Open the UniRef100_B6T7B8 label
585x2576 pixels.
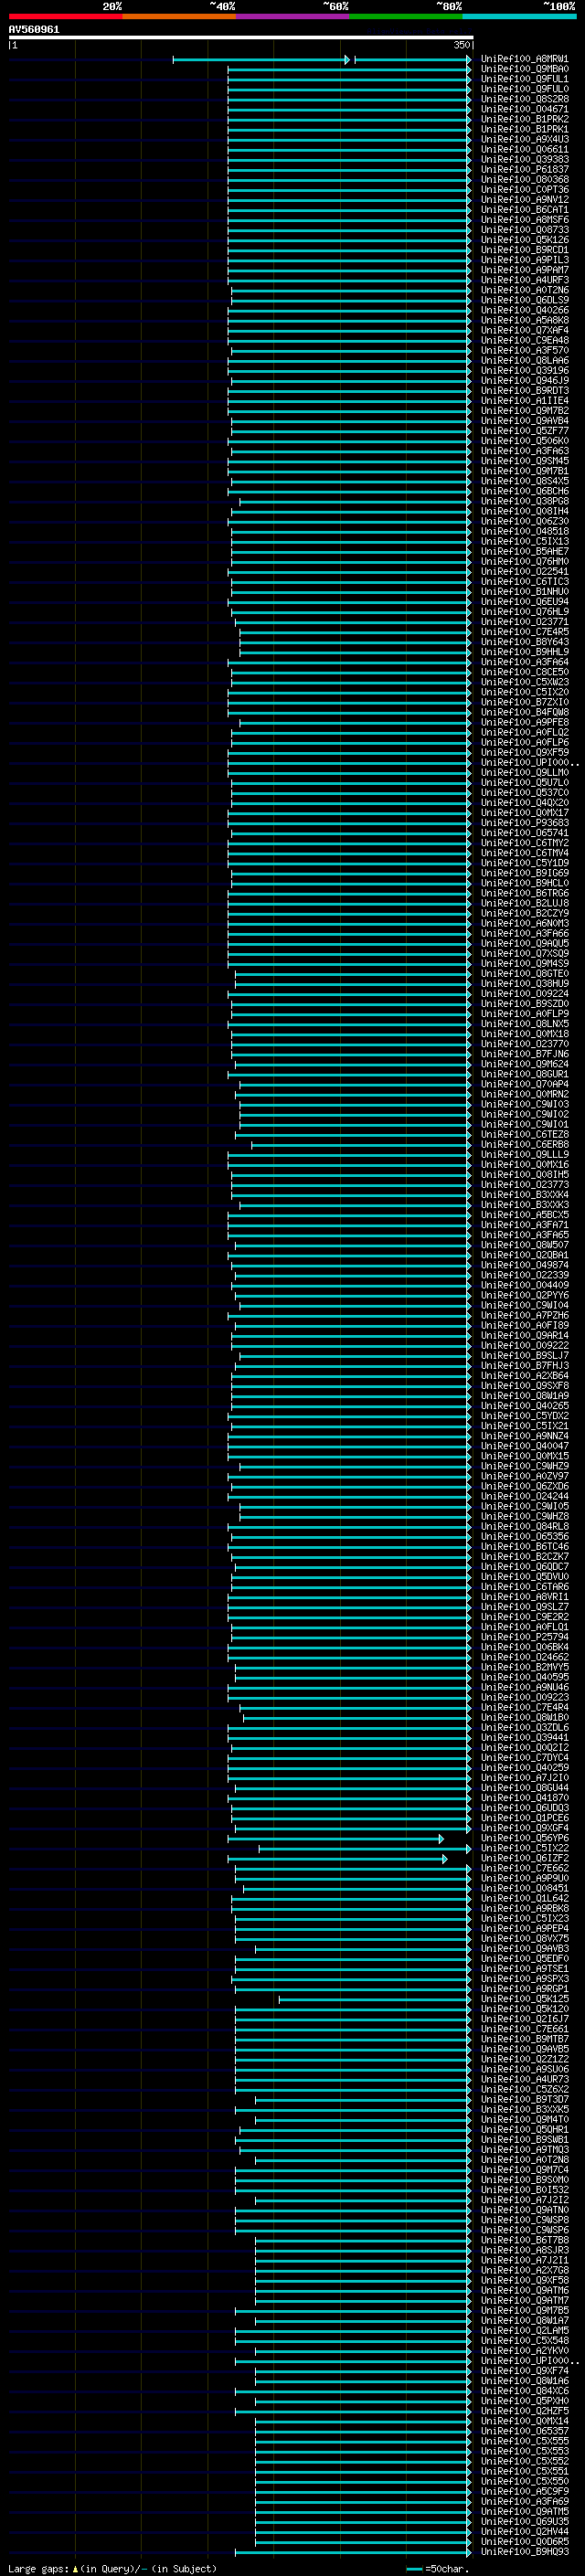coord(524,2240)
